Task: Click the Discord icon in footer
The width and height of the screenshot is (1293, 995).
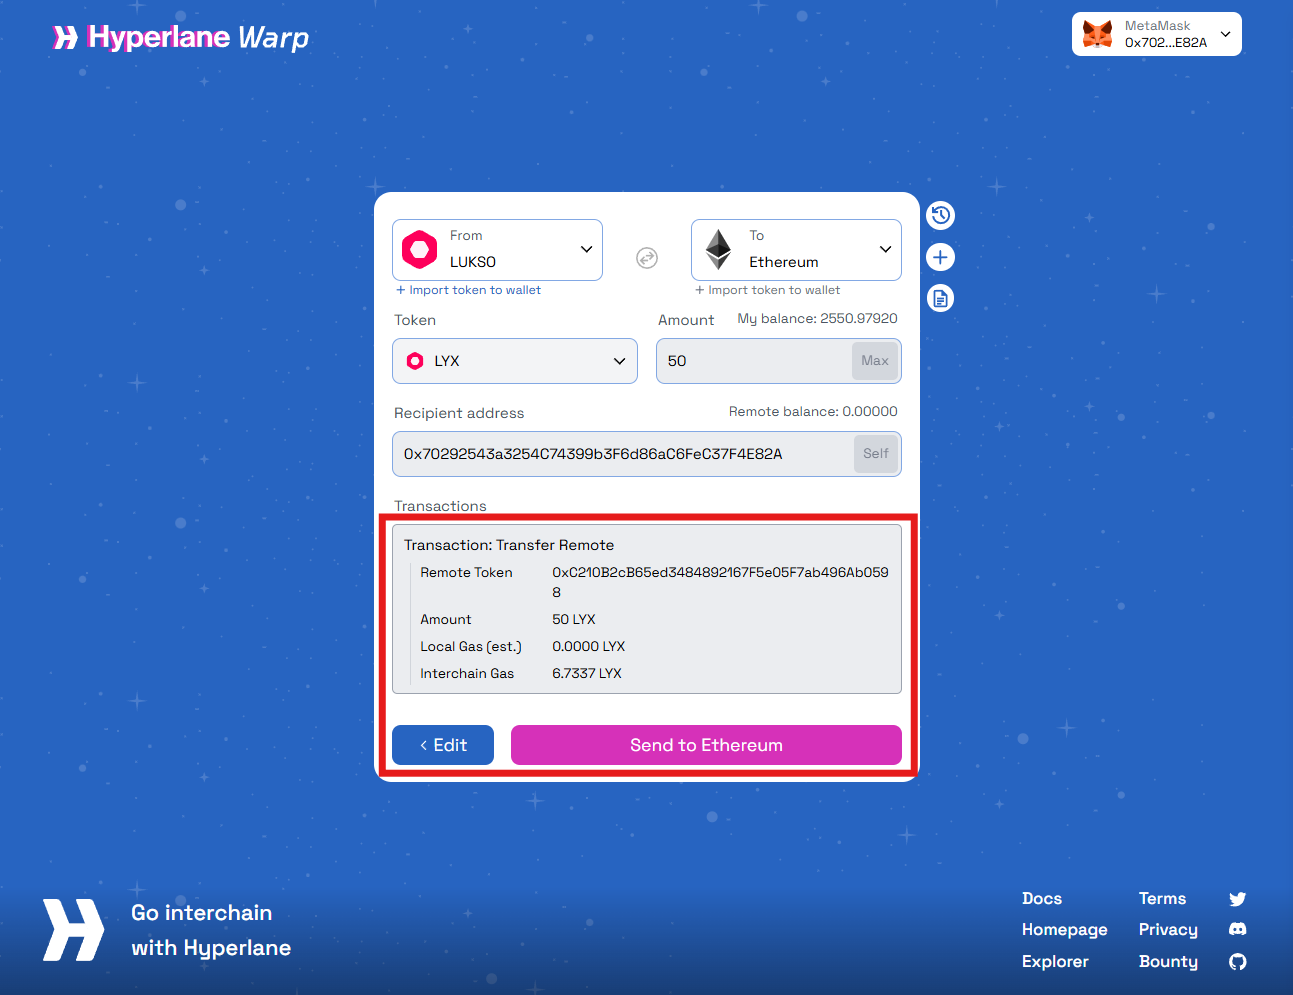Action: [x=1237, y=929]
